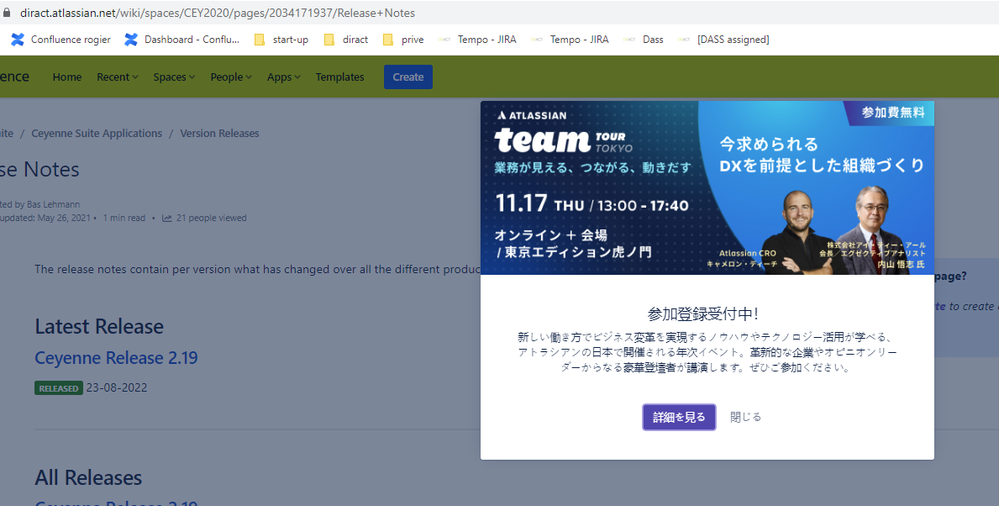Click the Bas Lehmann author name
The height and width of the screenshot is (506, 999).
pyautogui.click(x=54, y=205)
